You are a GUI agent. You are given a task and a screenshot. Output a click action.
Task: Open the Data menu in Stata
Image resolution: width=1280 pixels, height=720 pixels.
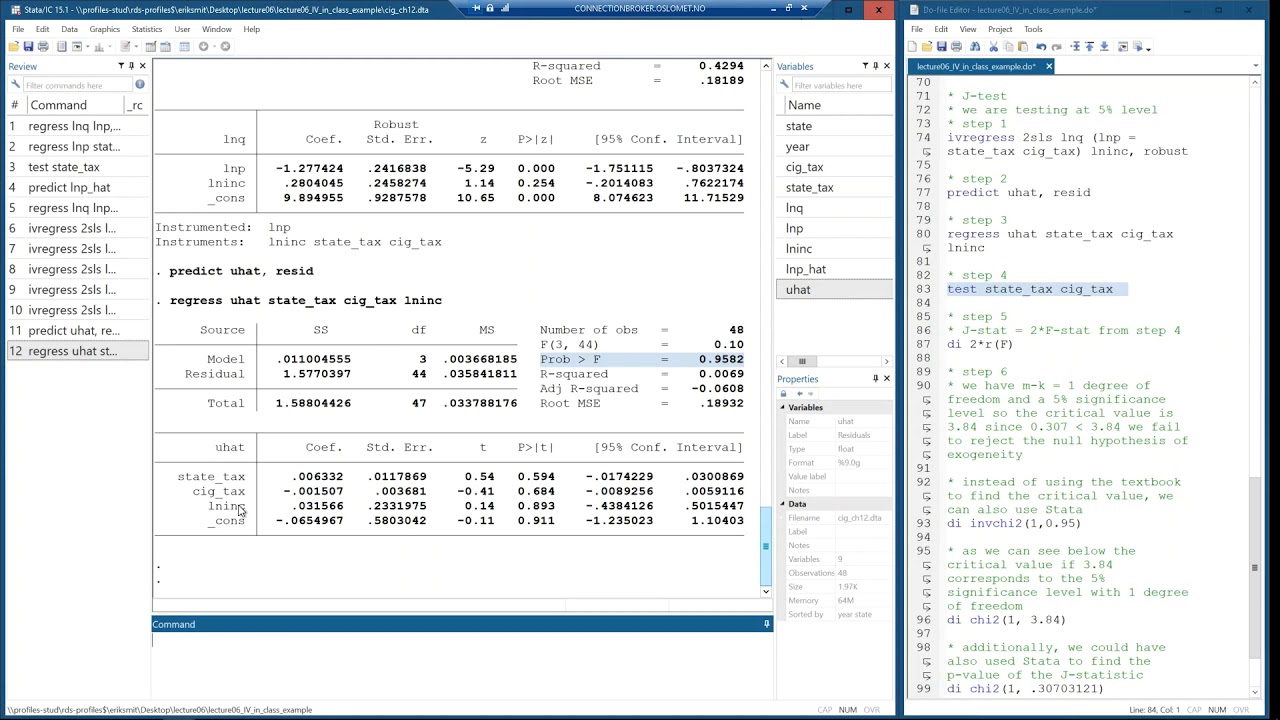(x=69, y=29)
